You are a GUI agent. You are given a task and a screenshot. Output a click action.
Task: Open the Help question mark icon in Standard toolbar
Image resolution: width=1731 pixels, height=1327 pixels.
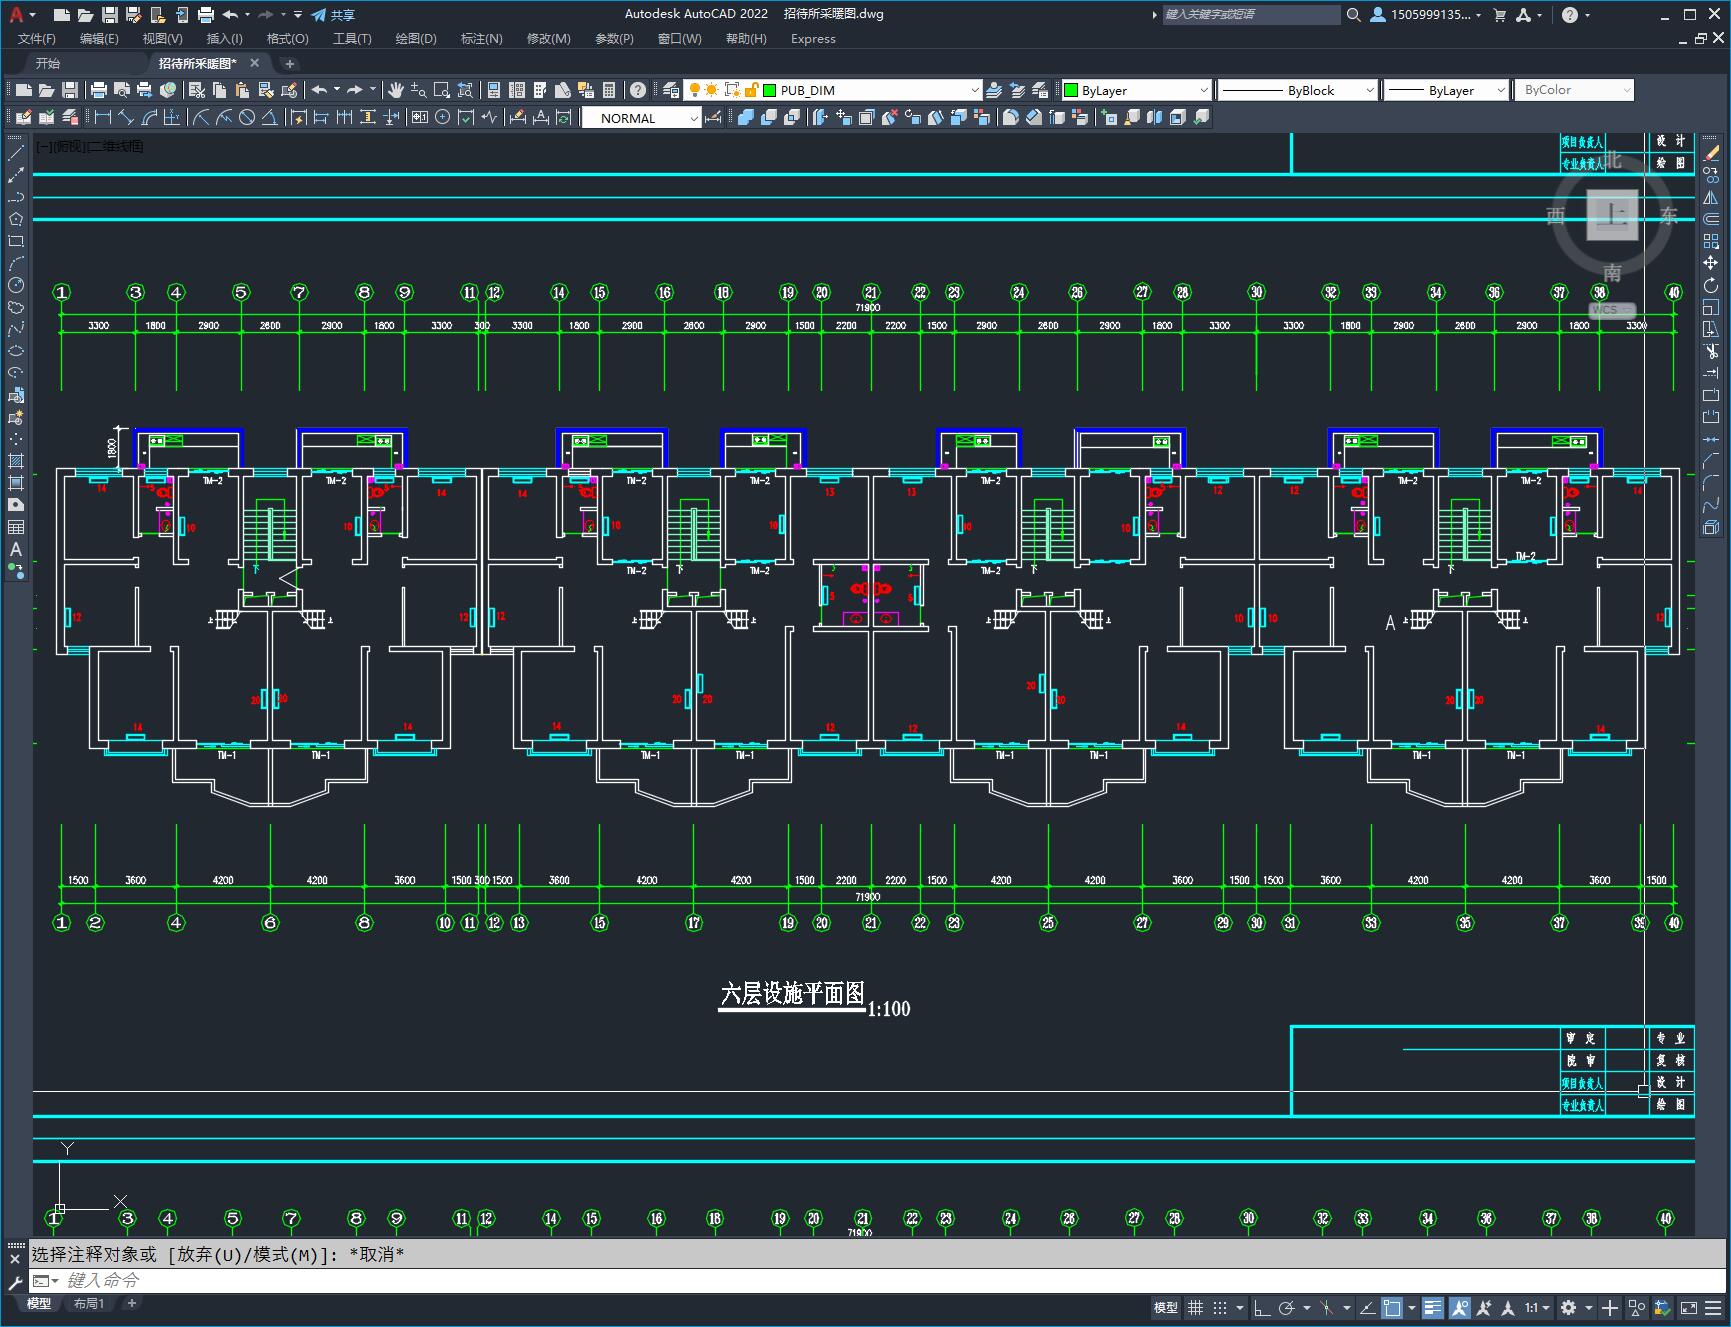(638, 90)
